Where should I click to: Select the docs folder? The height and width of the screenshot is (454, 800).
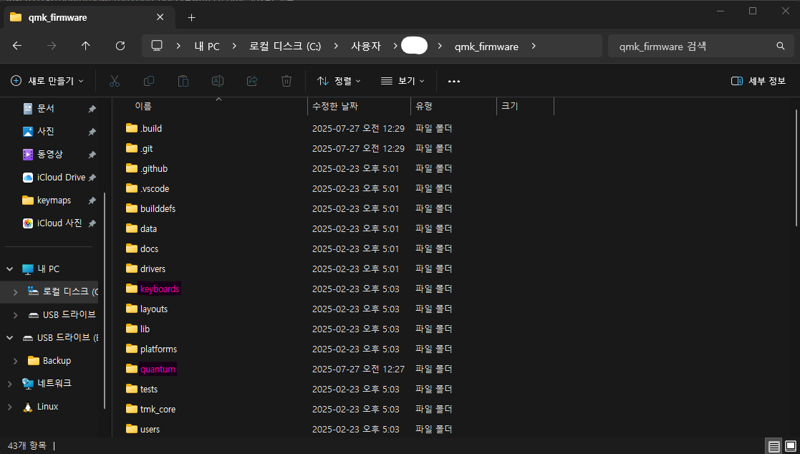click(x=149, y=249)
